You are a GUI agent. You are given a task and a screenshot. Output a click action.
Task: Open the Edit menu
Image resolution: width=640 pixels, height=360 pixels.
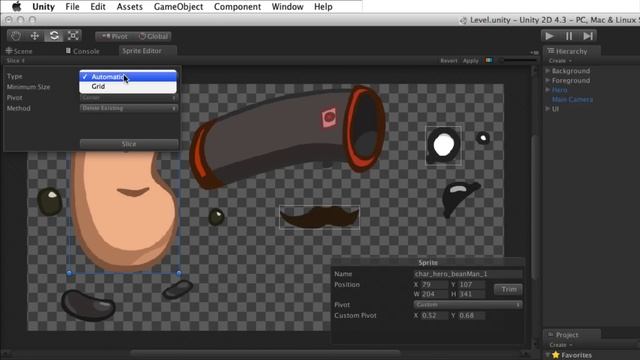pyautogui.click(x=98, y=7)
